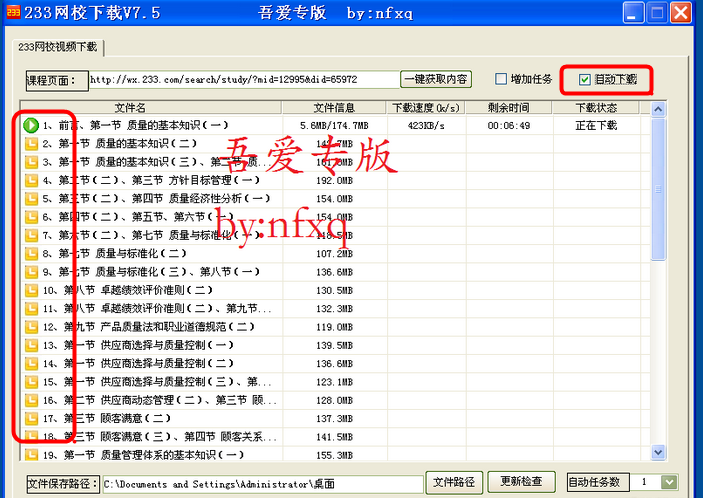The width and height of the screenshot is (703, 498).
Task: Open the 自动任务数 dropdown
Action: 668,482
